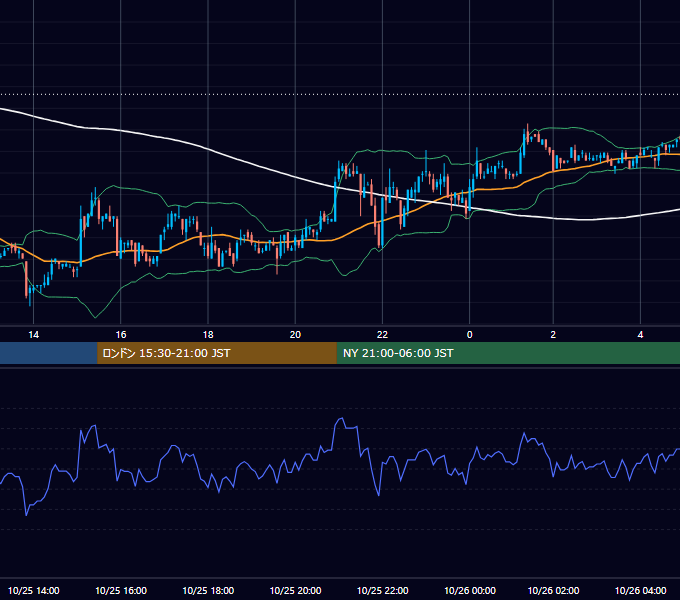Click the 10/25 16:00 time label
680x600 pixels.
pyautogui.click(x=121, y=590)
